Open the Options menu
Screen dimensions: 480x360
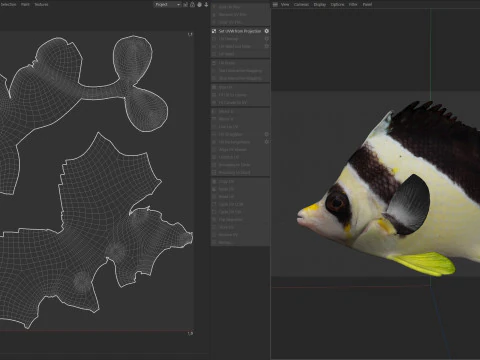[x=337, y=4]
